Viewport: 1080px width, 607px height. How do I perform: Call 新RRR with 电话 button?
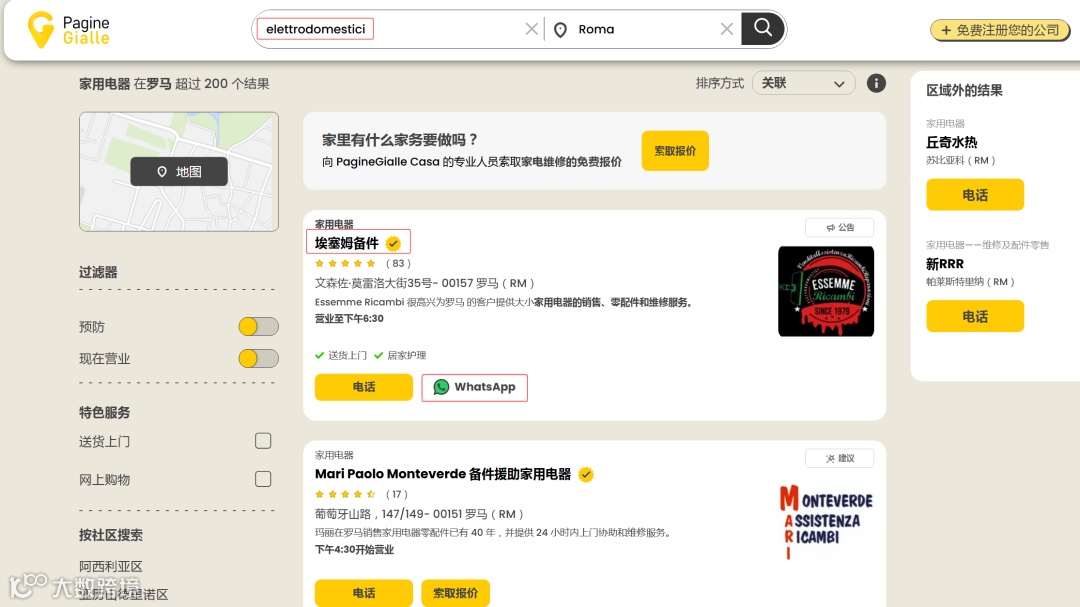(975, 316)
